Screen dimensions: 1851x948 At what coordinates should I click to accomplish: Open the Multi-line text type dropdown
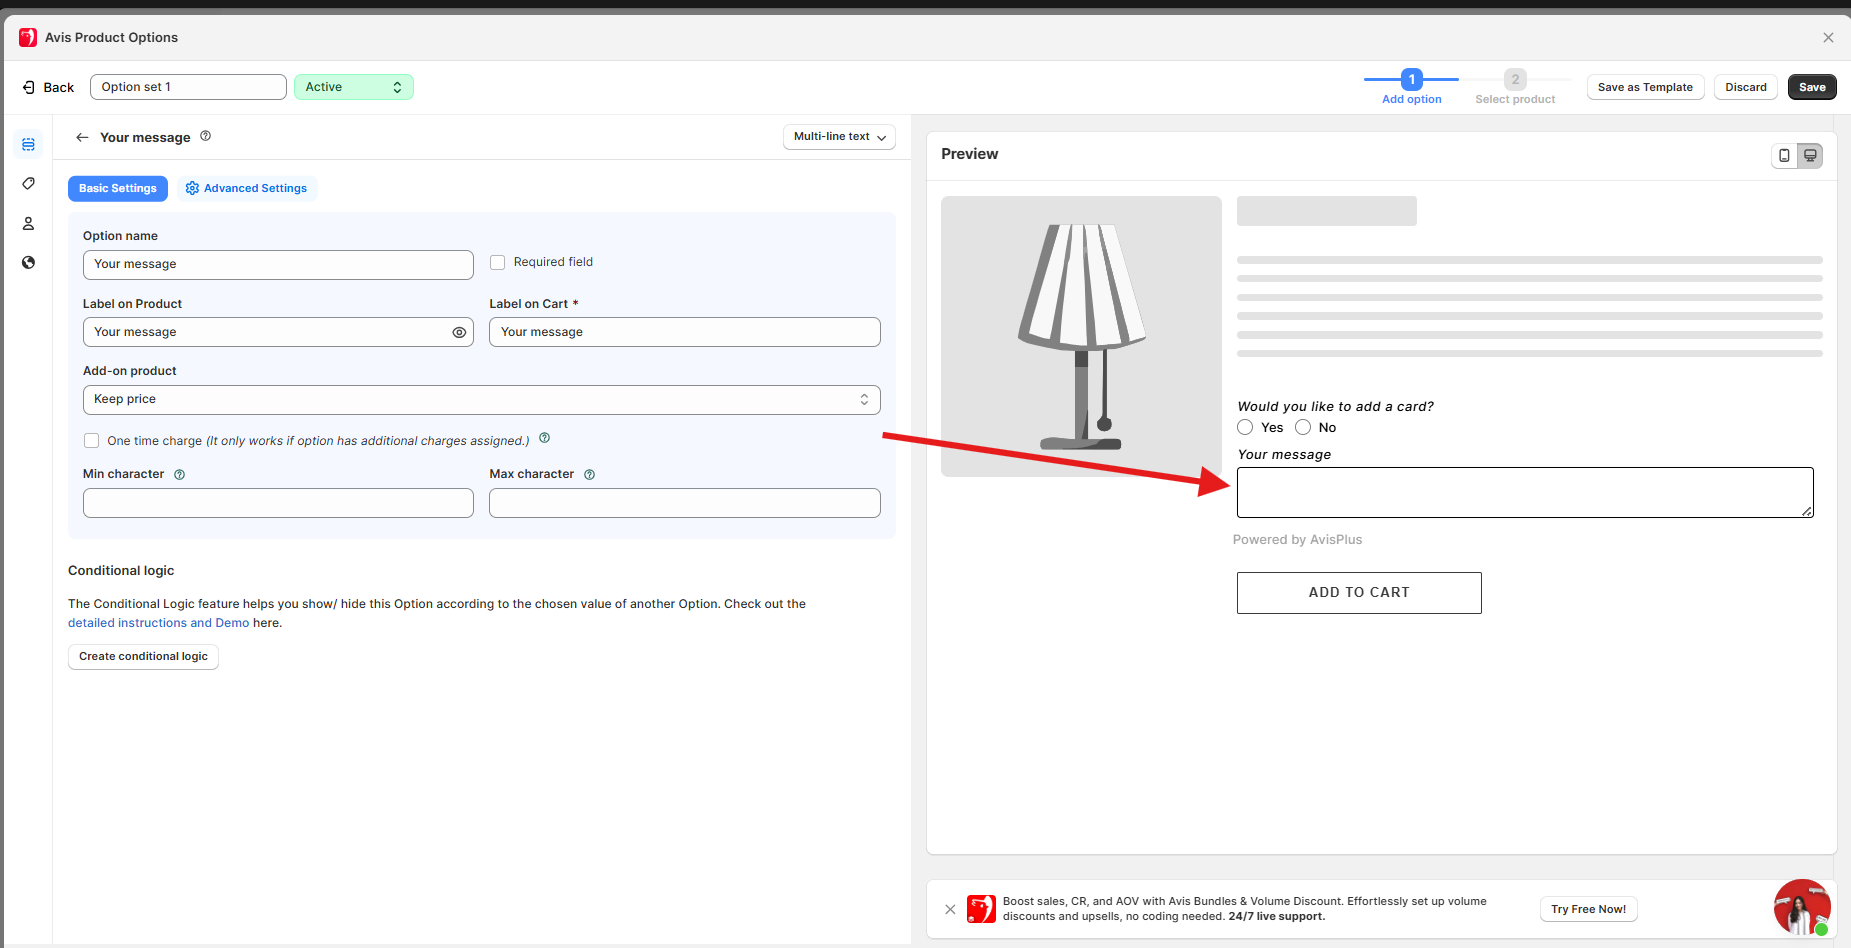839,137
